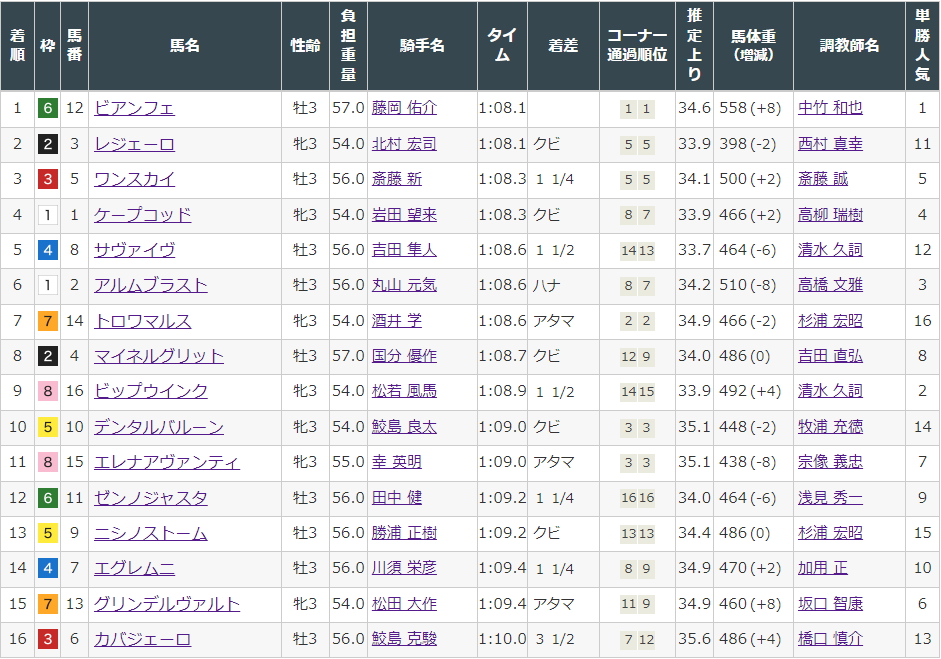Open trainer 牧浦 充徳 profile
This screenshot has height=659, width=941.
click(830, 427)
